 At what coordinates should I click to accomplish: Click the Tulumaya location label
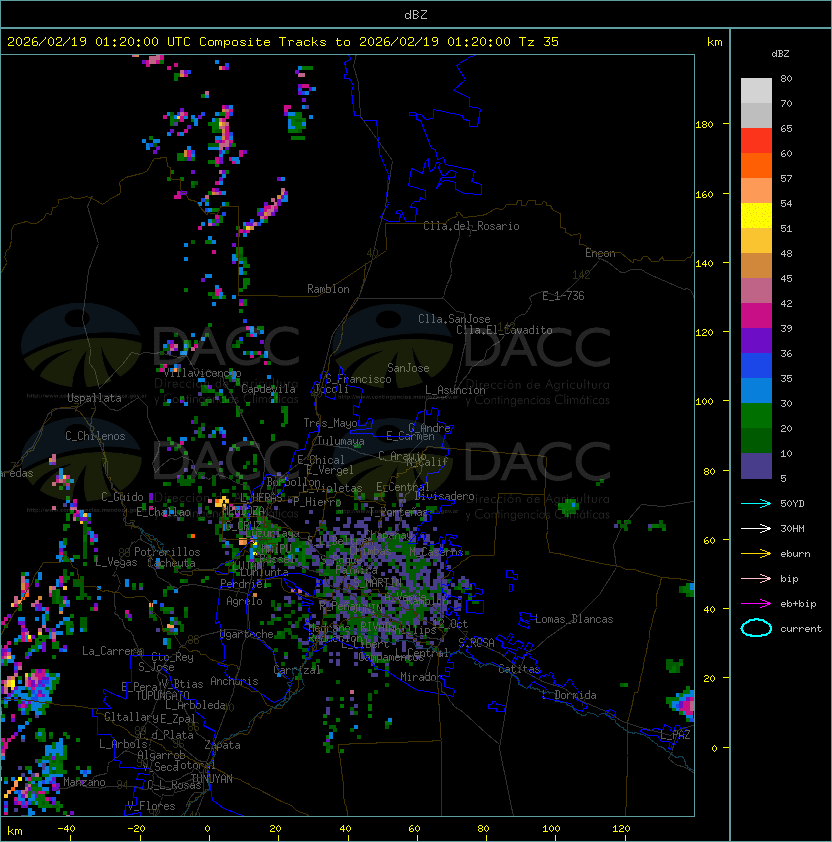[x=341, y=441]
